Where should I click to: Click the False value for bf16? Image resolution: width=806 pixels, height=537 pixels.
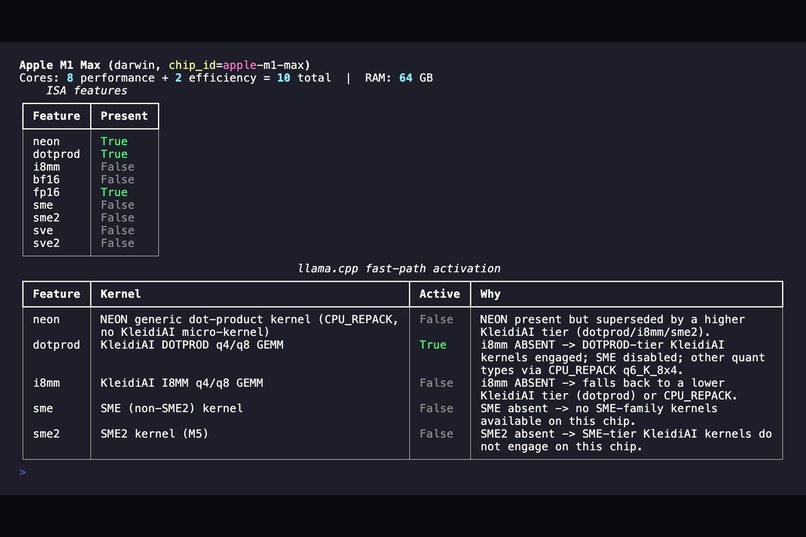pyautogui.click(x=118, y=180)
